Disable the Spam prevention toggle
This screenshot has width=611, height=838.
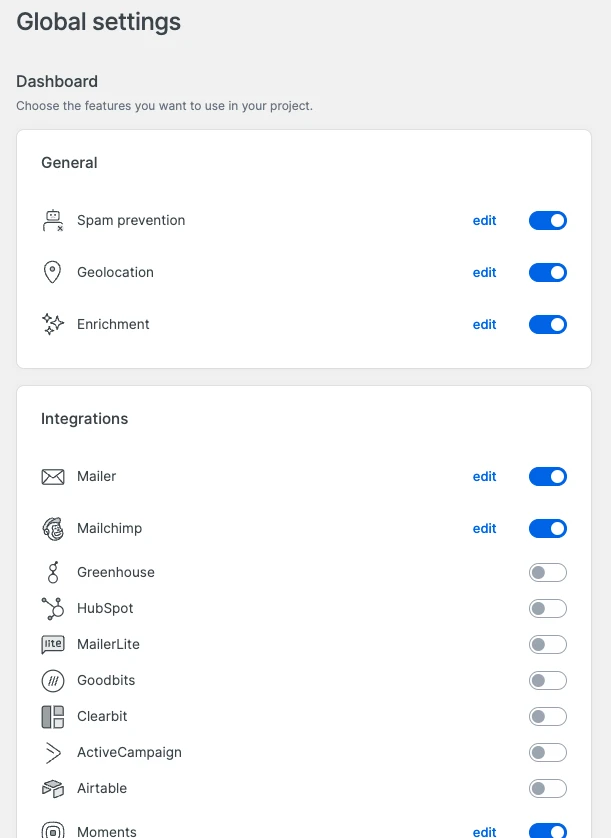point(547,220)
